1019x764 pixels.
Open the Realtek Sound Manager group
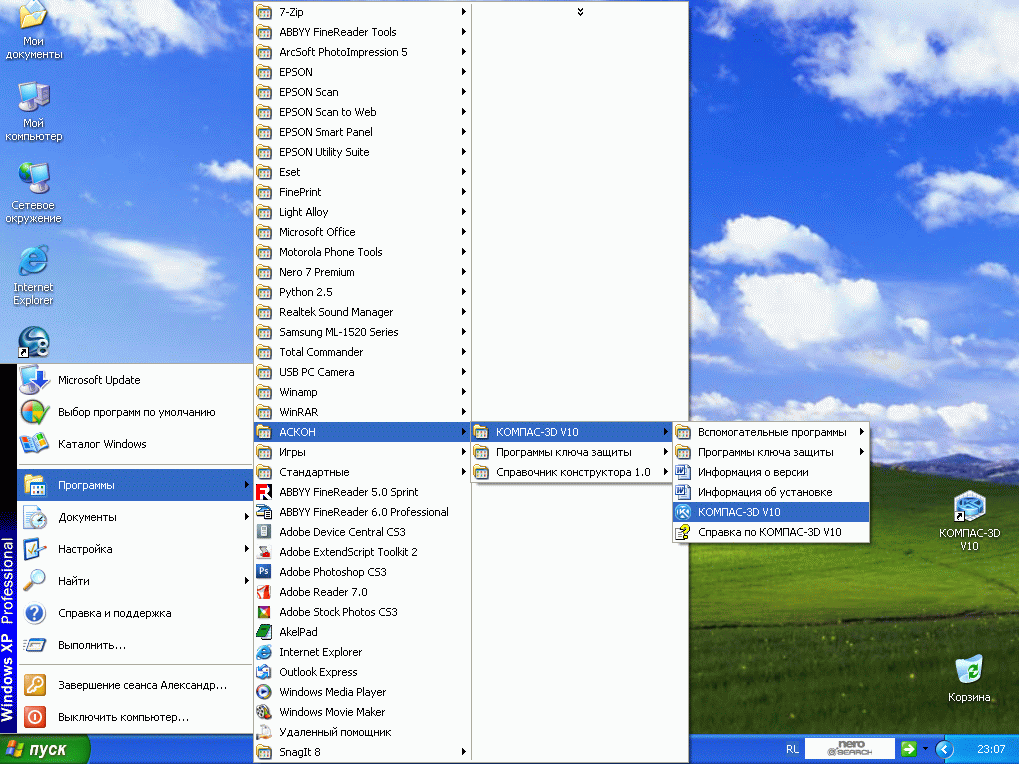(362, 312)
